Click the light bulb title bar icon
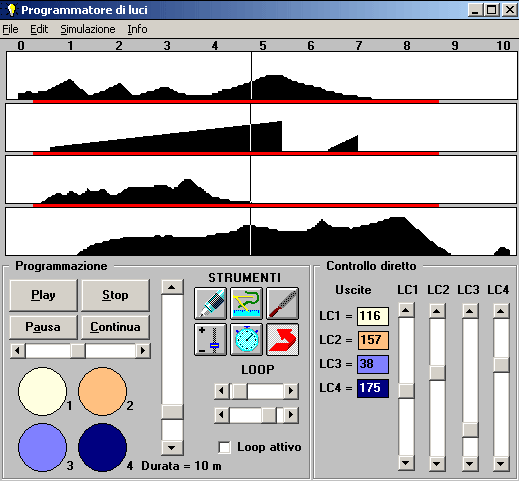The width and height of the screenshot is (519, 481). pyautogui.click(x=11, y=10)
